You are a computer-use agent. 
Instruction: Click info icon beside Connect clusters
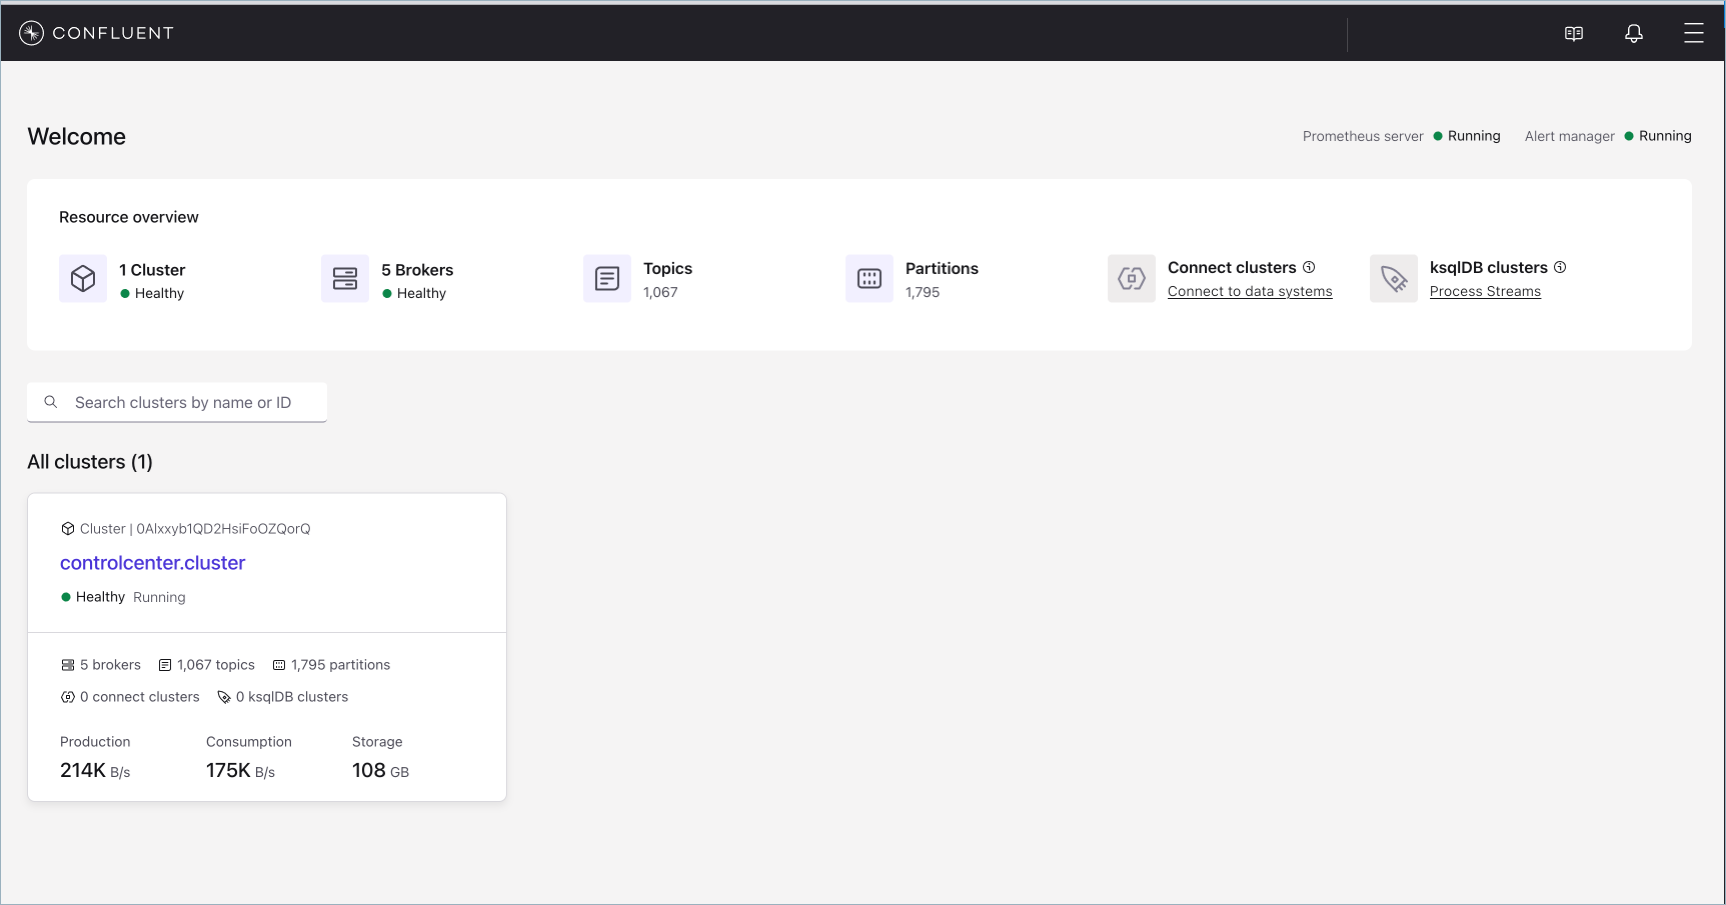tap(1309, 267)
